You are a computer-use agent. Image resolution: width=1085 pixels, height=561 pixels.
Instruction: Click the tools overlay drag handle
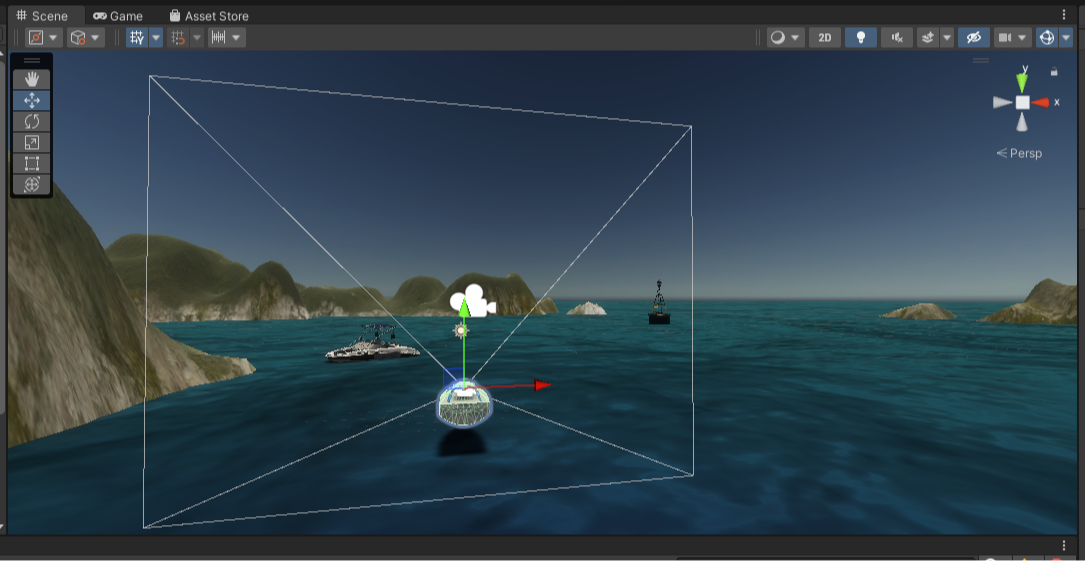tap(32, 61)
